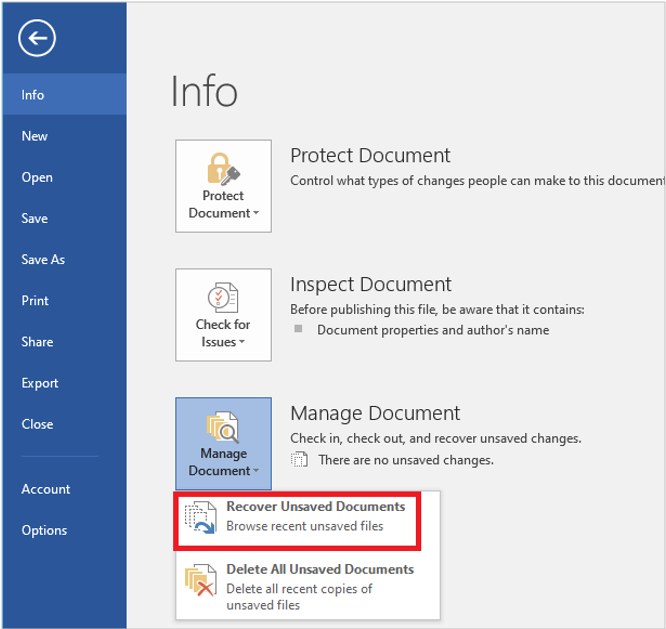Screen dimensions: 666x629
Task: Select Delete All Unsaved Documents entry
Action: coord(308,586)
